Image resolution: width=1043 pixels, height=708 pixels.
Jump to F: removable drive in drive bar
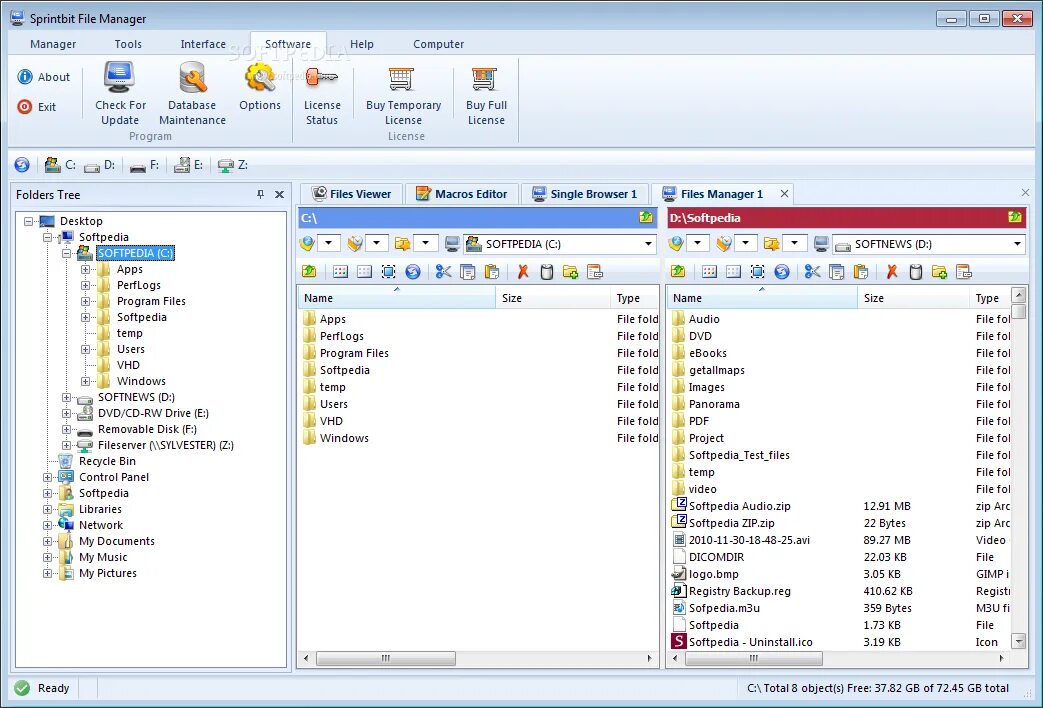coord(144,165)
